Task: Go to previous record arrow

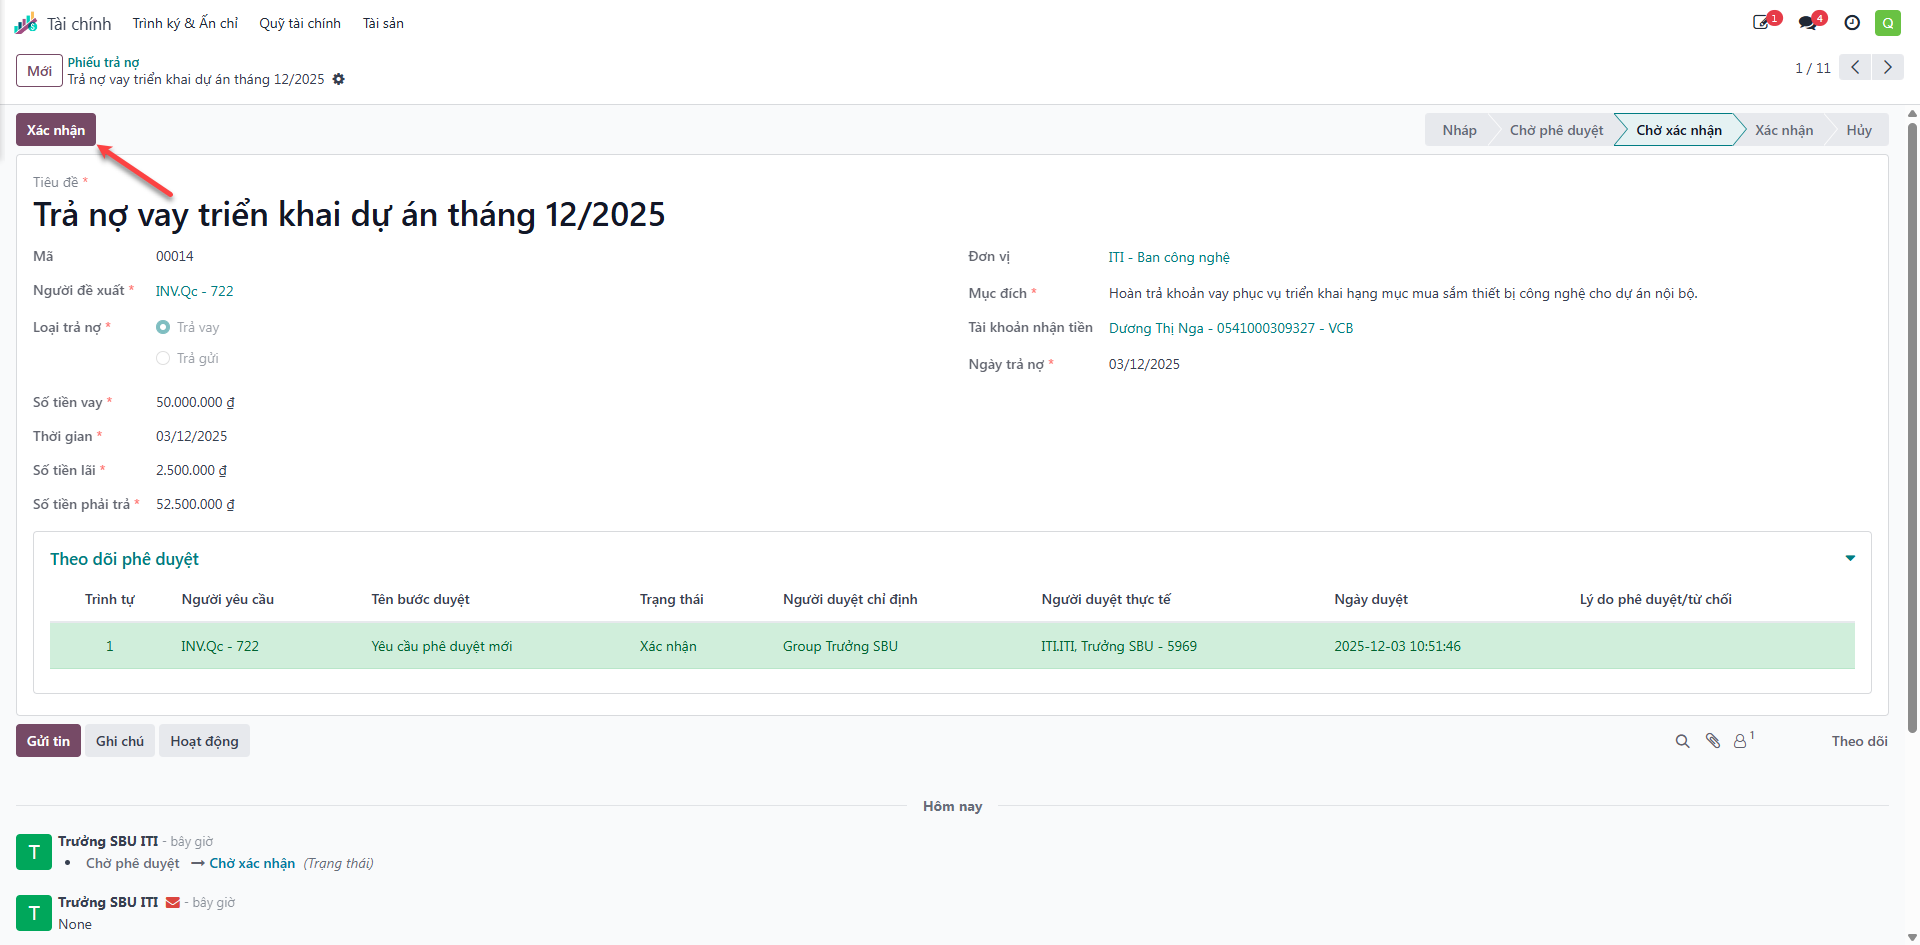Action: [x=1855, y=67]
